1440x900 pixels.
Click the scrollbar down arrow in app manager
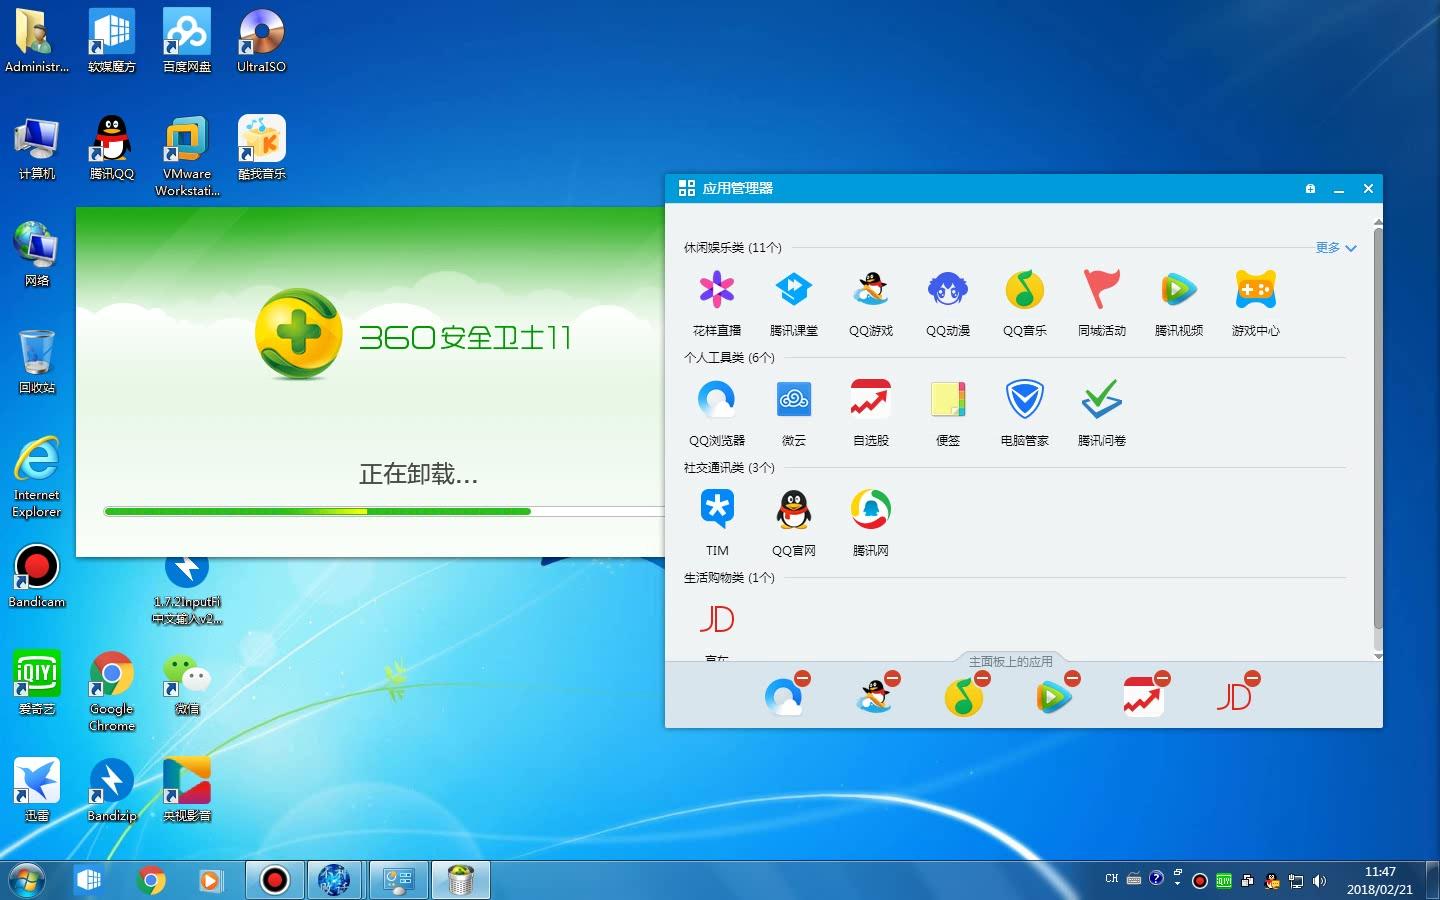1378,656
